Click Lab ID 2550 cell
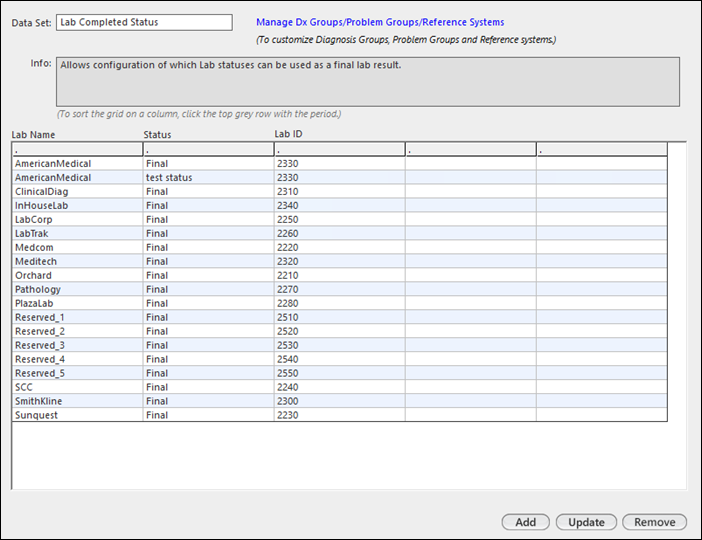 point(339,373)
